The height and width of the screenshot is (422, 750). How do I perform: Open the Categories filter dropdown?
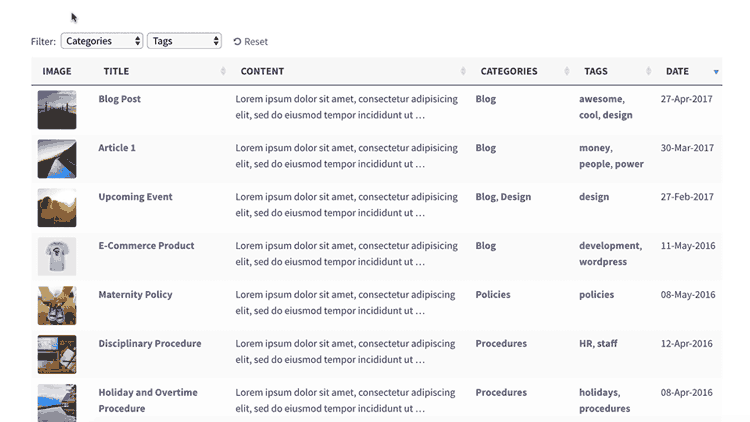point(102,41)
